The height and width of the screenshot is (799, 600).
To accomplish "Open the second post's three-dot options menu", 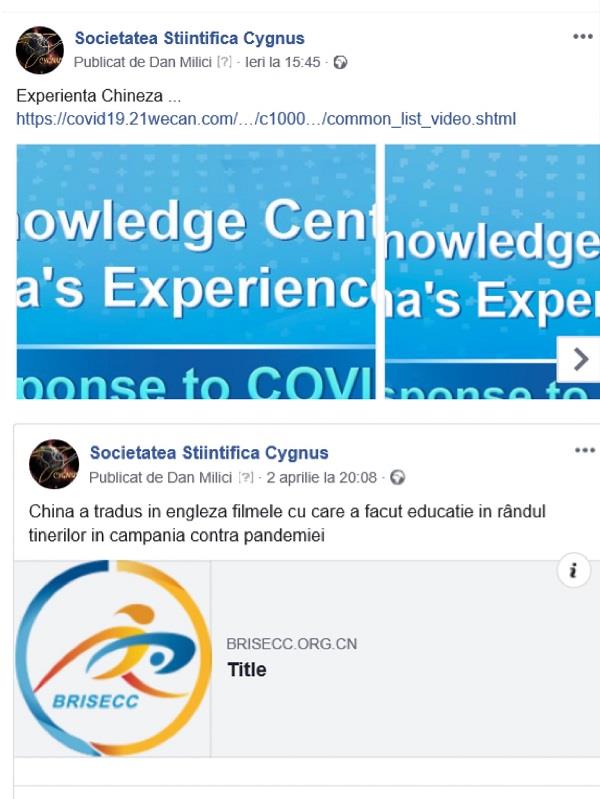I will [x=585, y=450].
